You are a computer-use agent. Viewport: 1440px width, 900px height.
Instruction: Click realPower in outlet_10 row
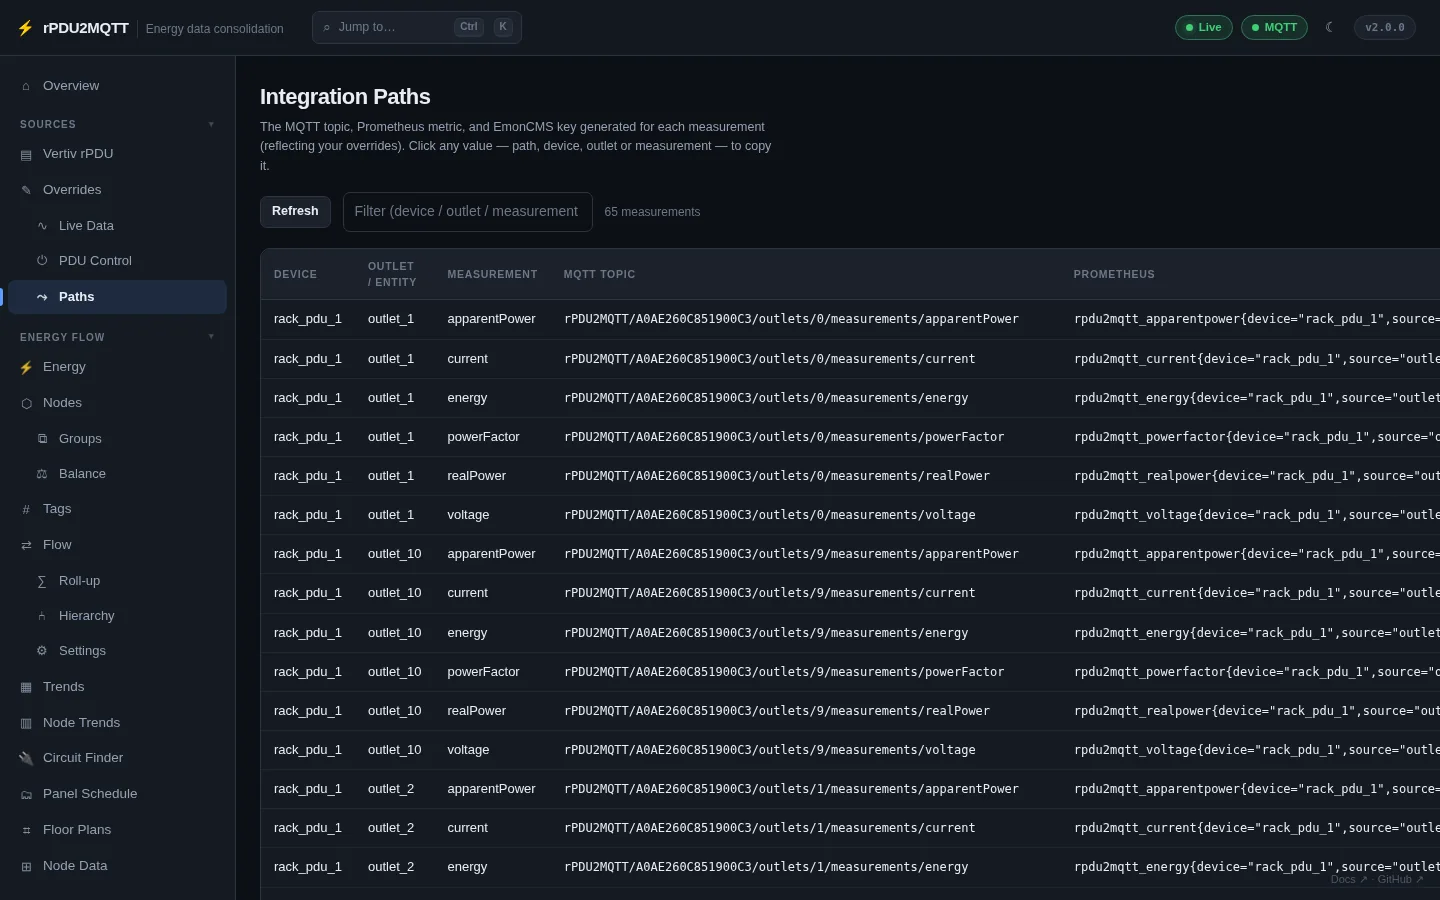476,710
